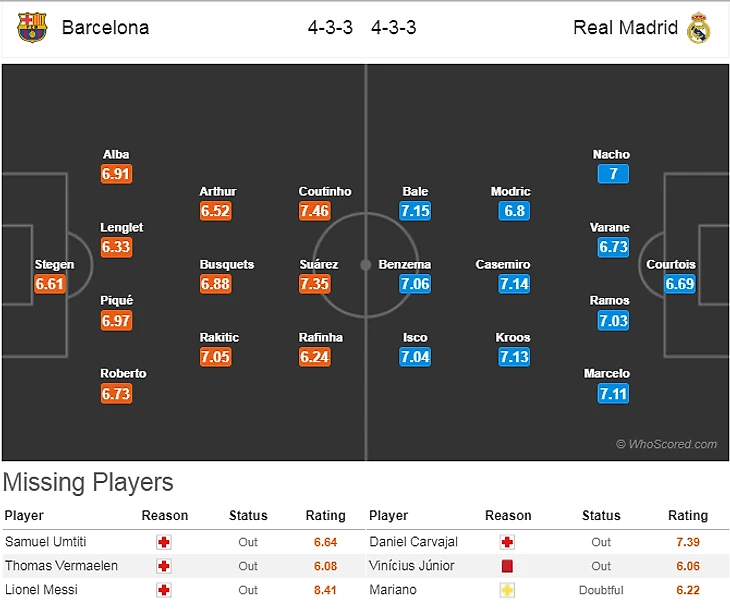Select Suárez's 7.35 rating badge
Image resolution: width=730 pixels, height=610 pixels.
click(314, 284)
